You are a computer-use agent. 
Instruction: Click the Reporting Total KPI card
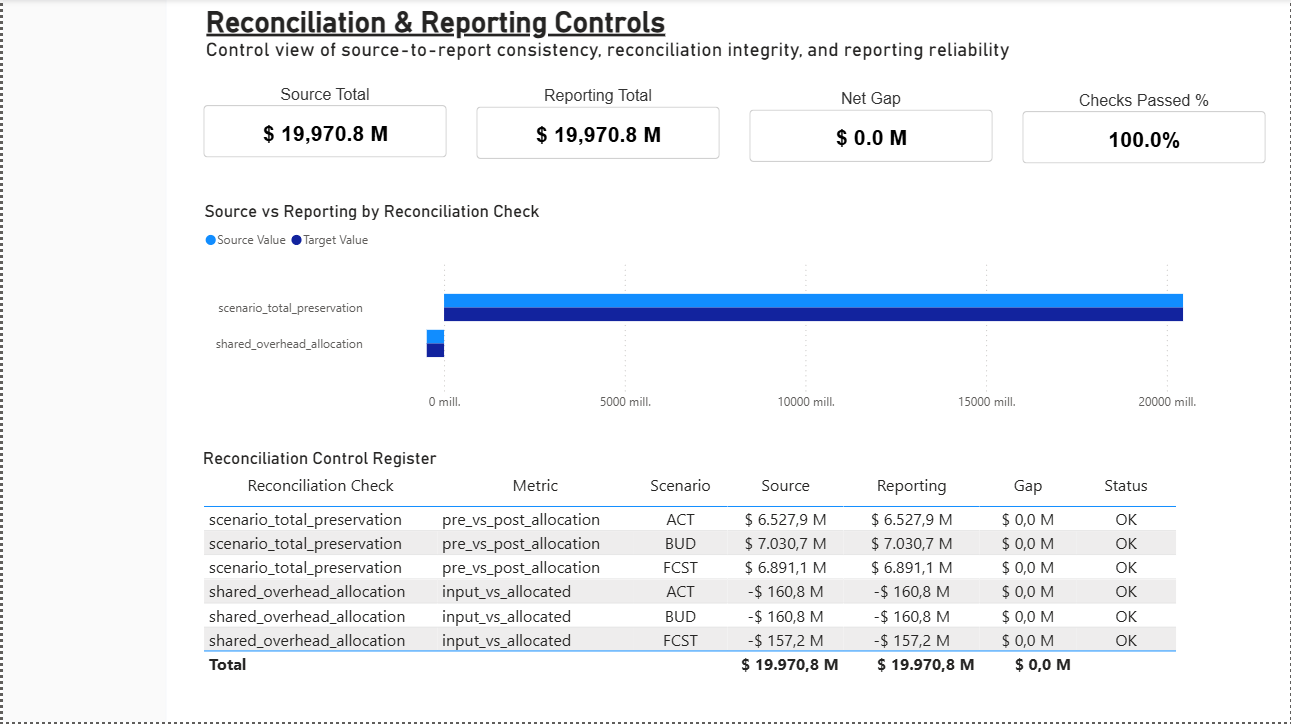pyautogui.click(x=597, y=131)
